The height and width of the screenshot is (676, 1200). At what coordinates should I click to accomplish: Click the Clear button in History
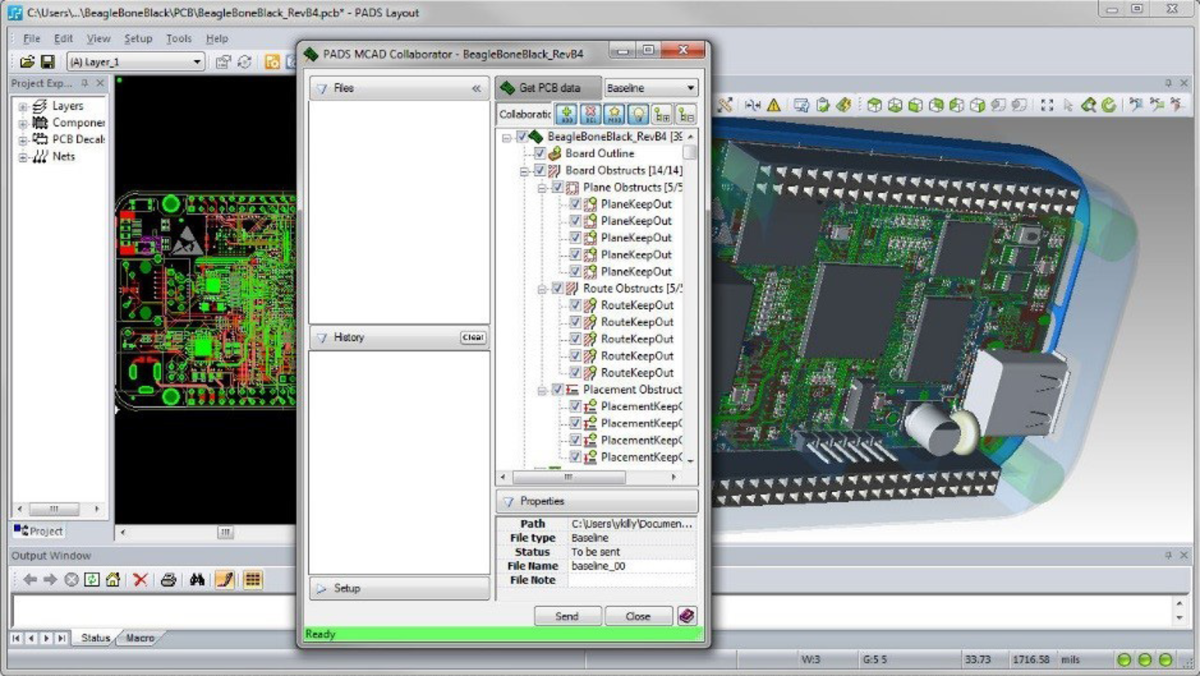[473, 337]
